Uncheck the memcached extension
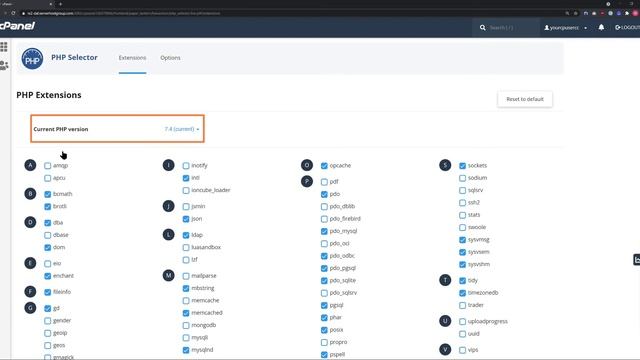Viewport: 640px width, 360px height. (186, 313)
